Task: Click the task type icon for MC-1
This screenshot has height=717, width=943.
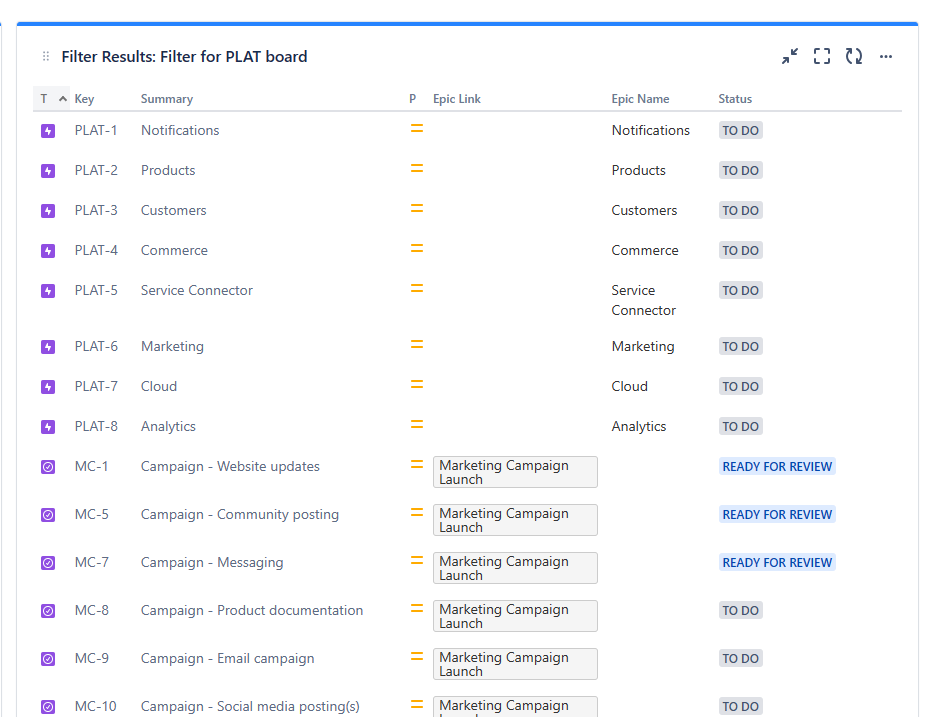Action: coord(48,467)
